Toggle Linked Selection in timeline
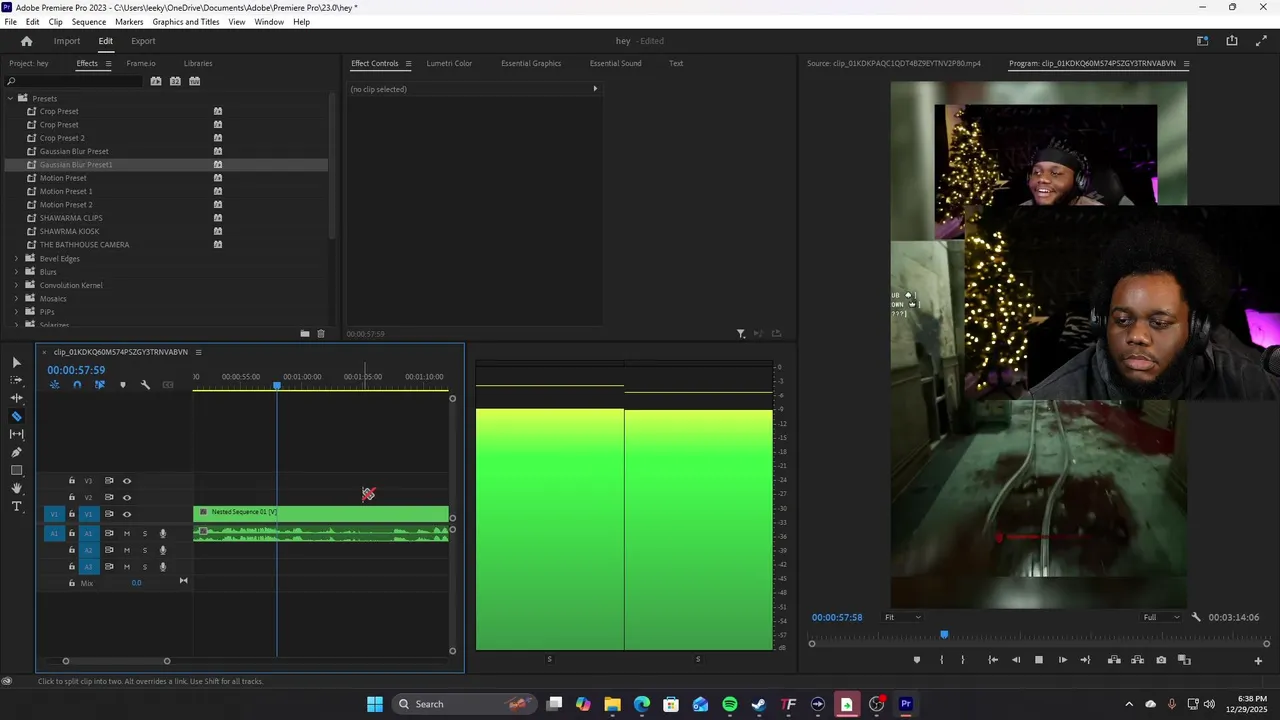Viewport: 1280px width, 720px height. click(99, 385)
